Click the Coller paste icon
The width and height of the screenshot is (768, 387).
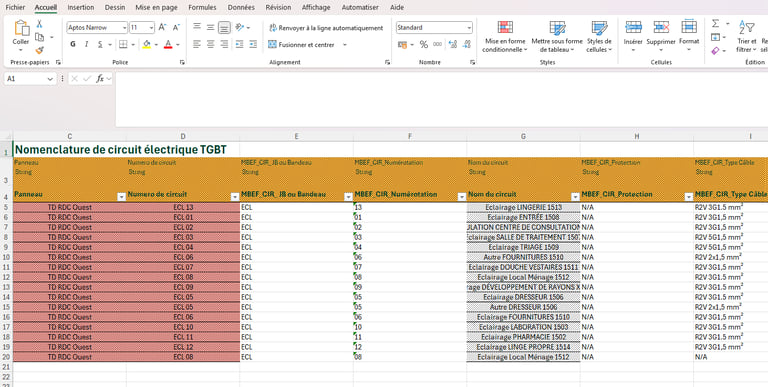(x=21, y=28)
